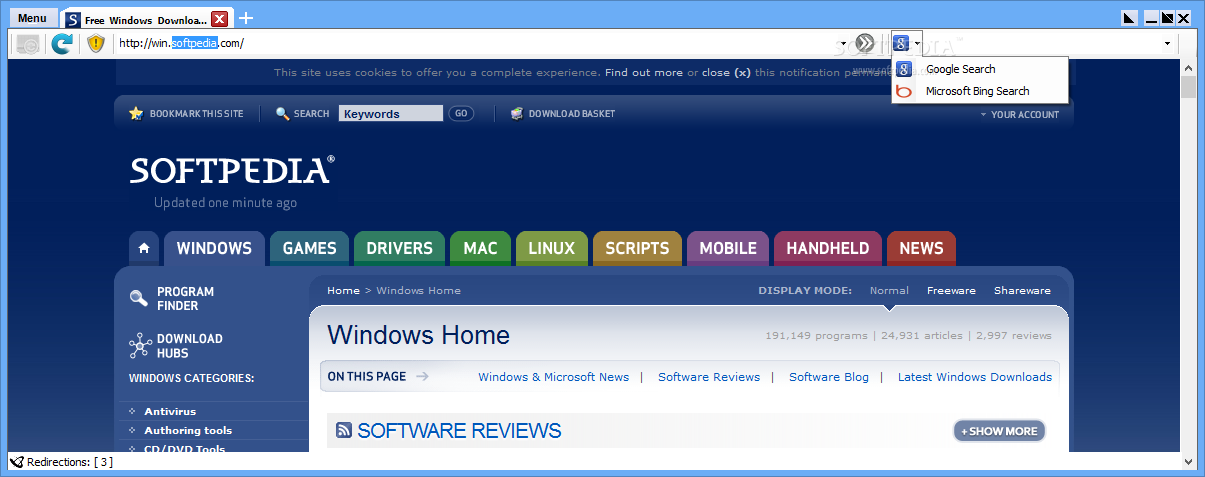Click the Software Reviews RSS feed icon
The width and height of the screenshot is (1205, 477).
pos(344,431)
